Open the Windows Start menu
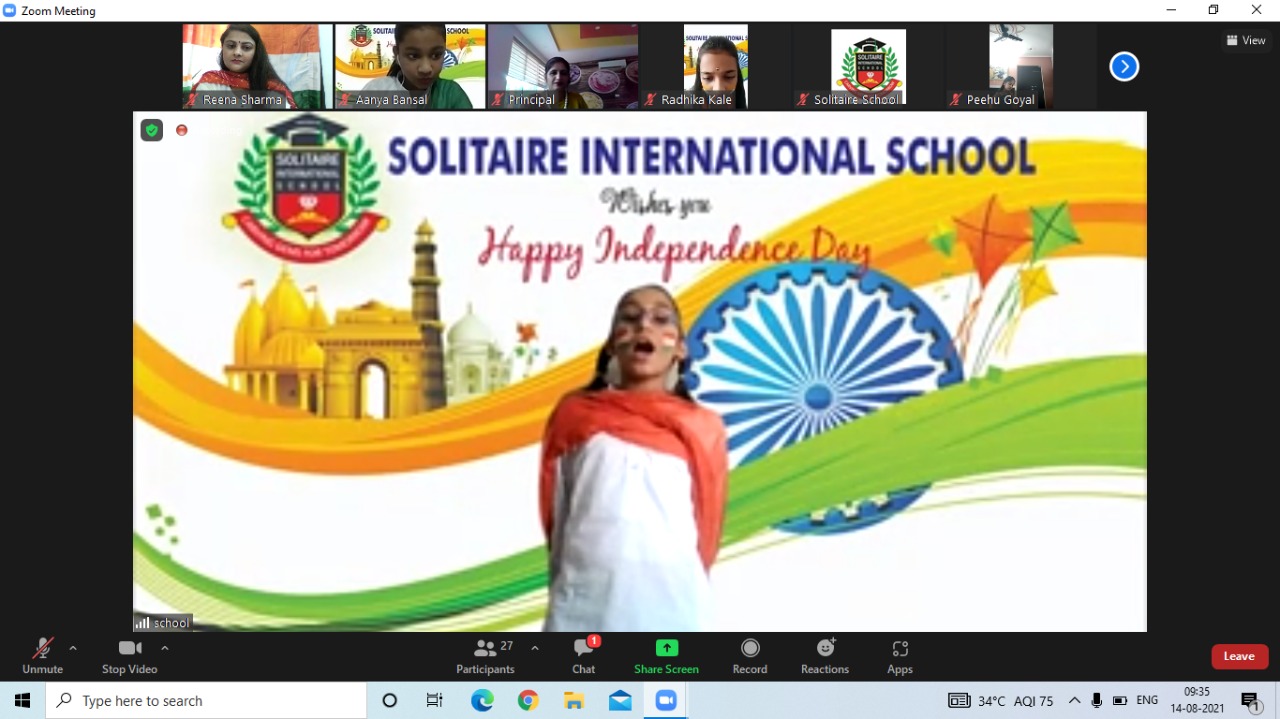This screenshot has width=1280, height=719. [x=22, y=701]
